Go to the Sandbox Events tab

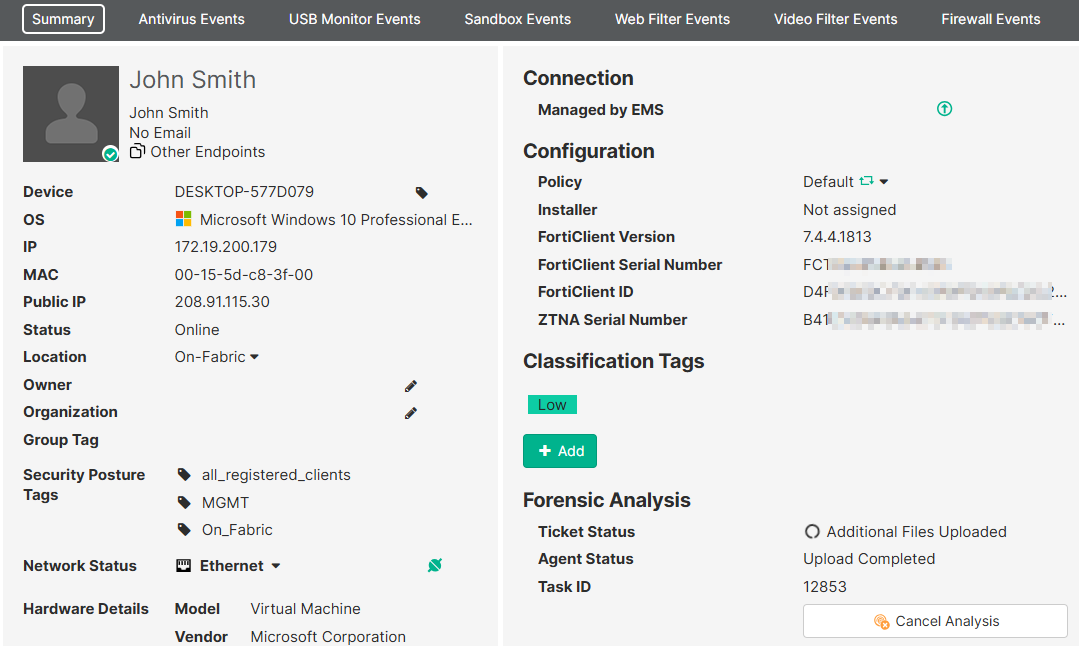[x=517, y=19]
